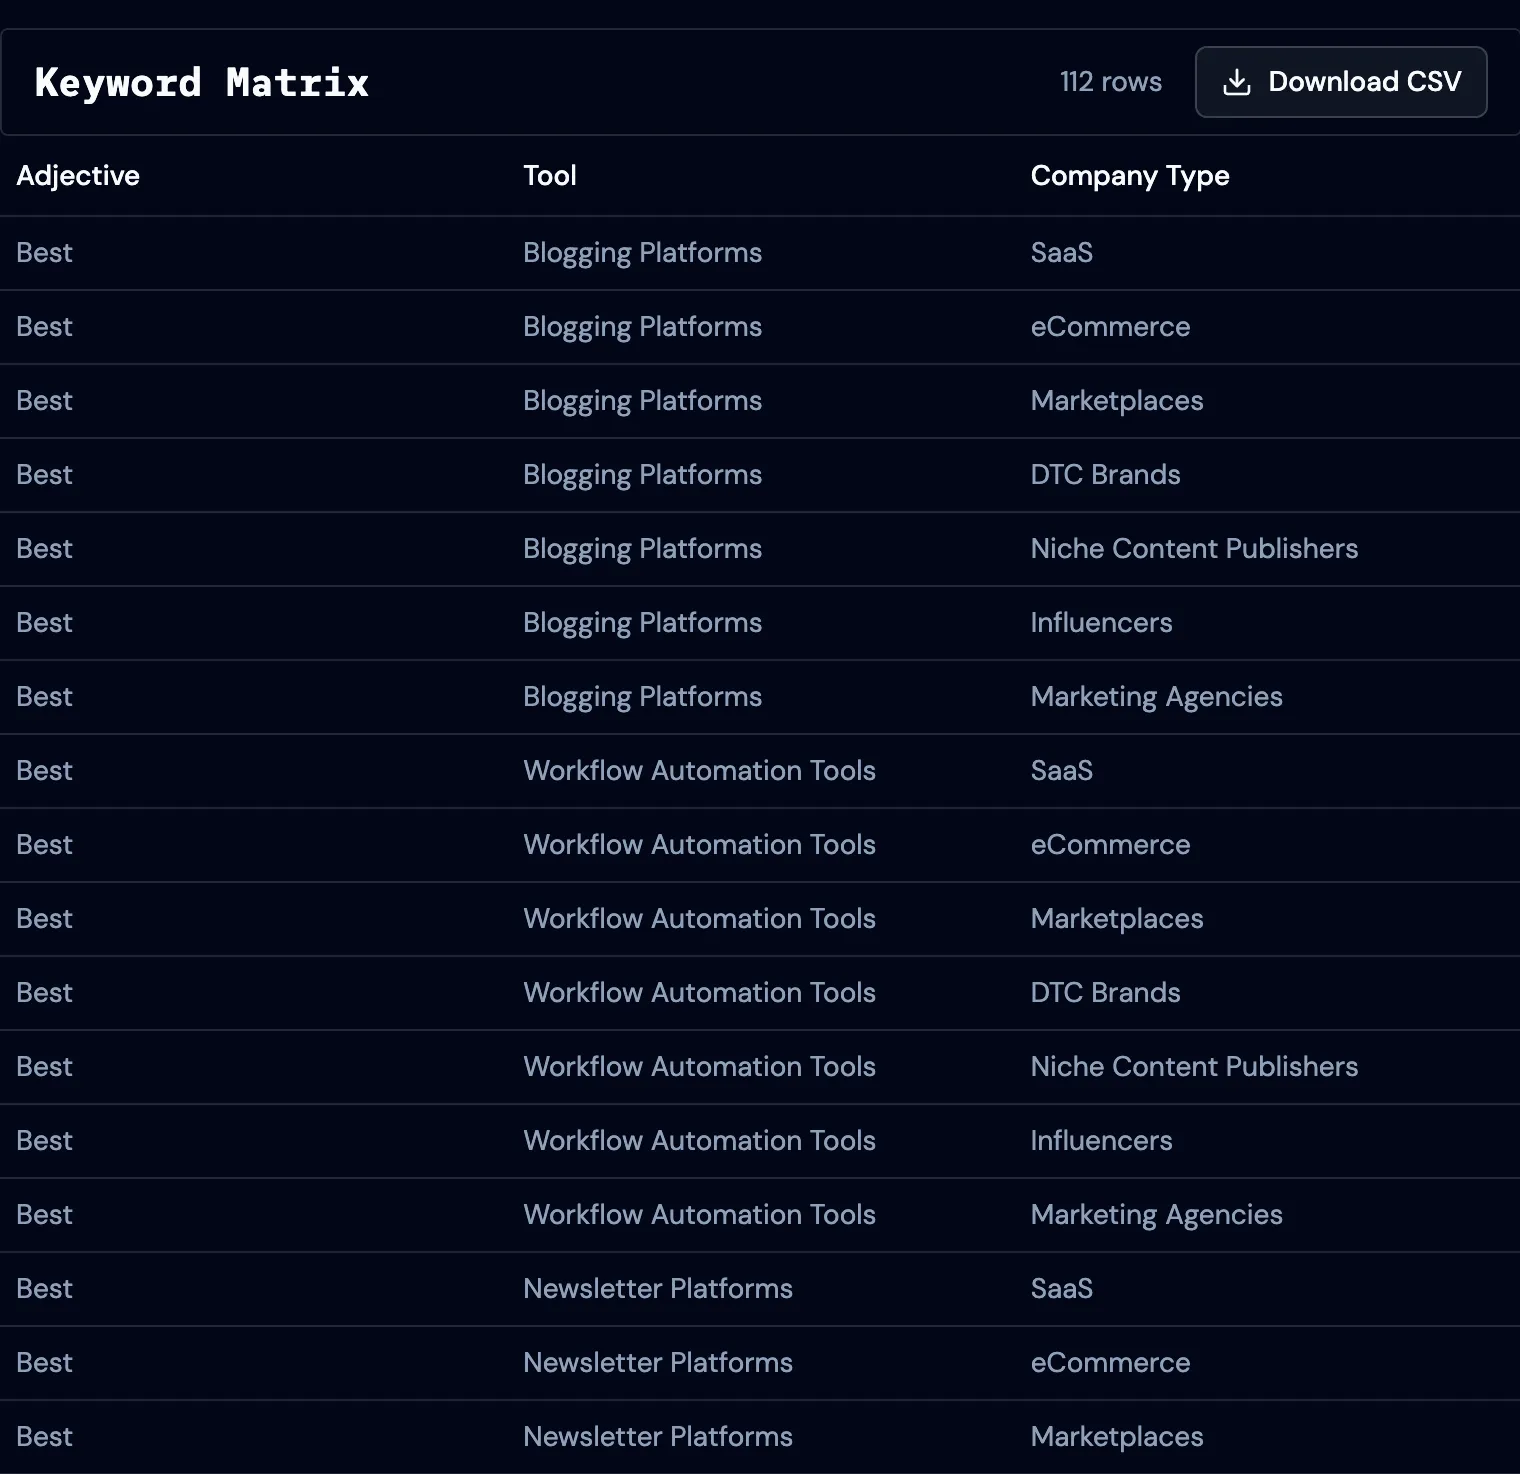Select eCommerce in the Blogging Platforms row

1110,327
